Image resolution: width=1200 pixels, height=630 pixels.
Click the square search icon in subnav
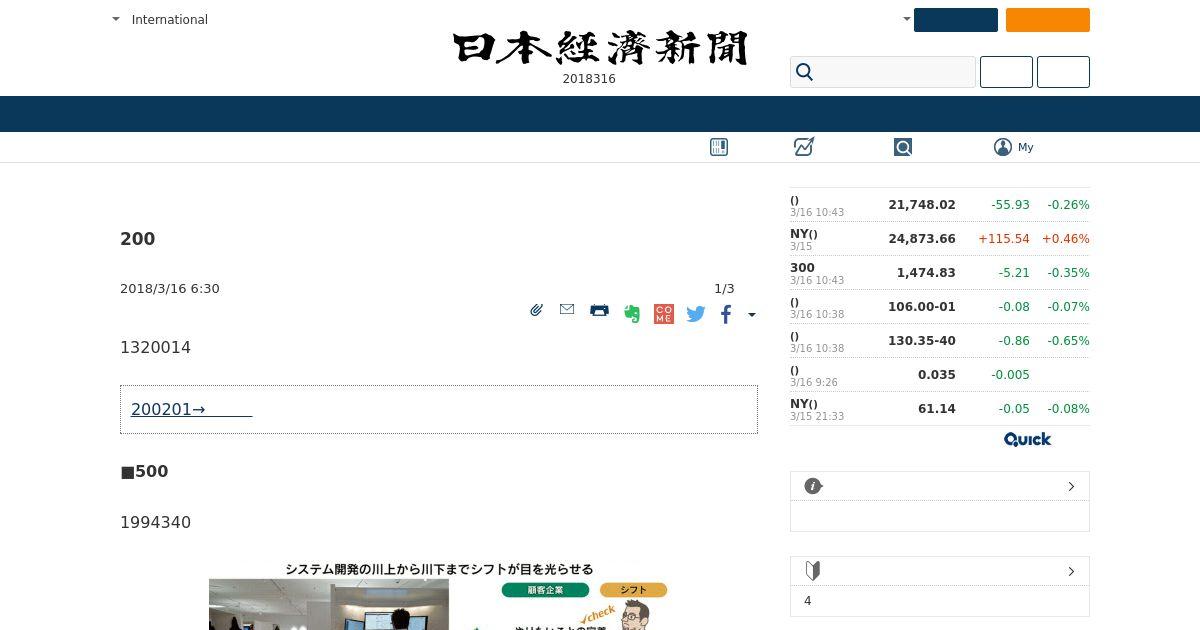coord(903,147)
